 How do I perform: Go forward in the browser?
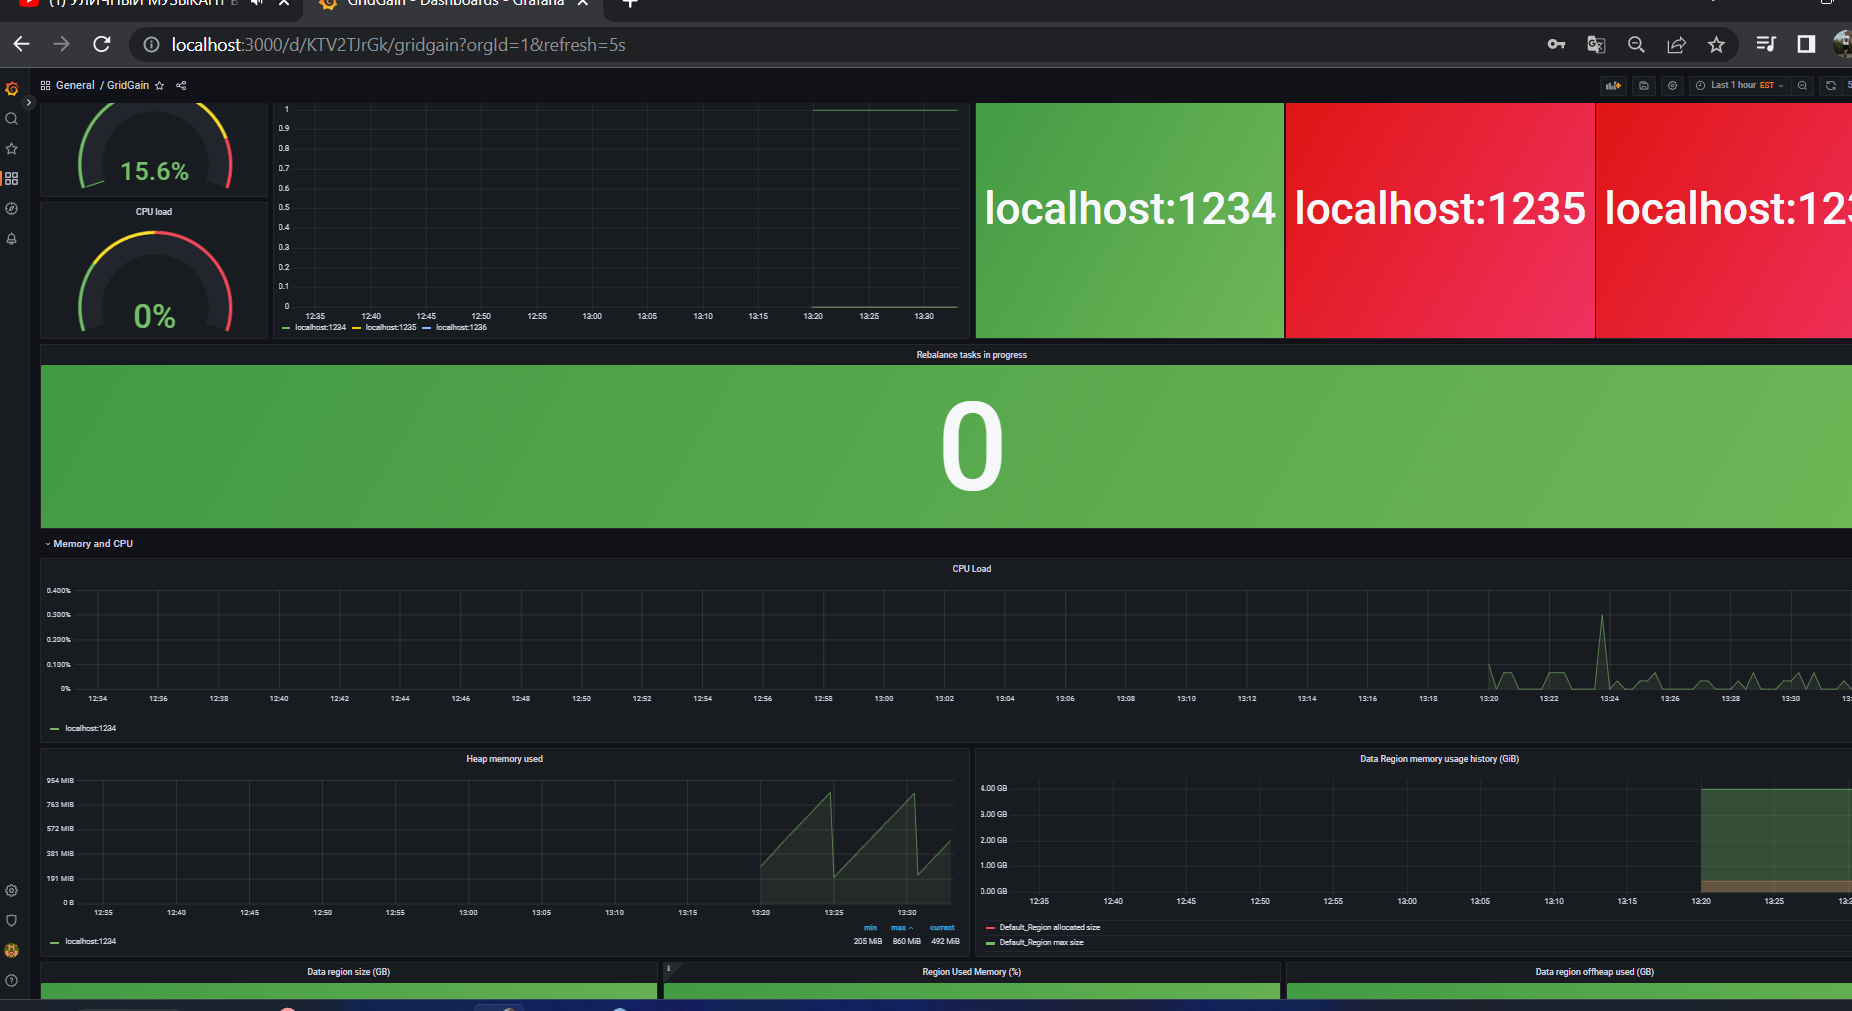click(62, 44)
